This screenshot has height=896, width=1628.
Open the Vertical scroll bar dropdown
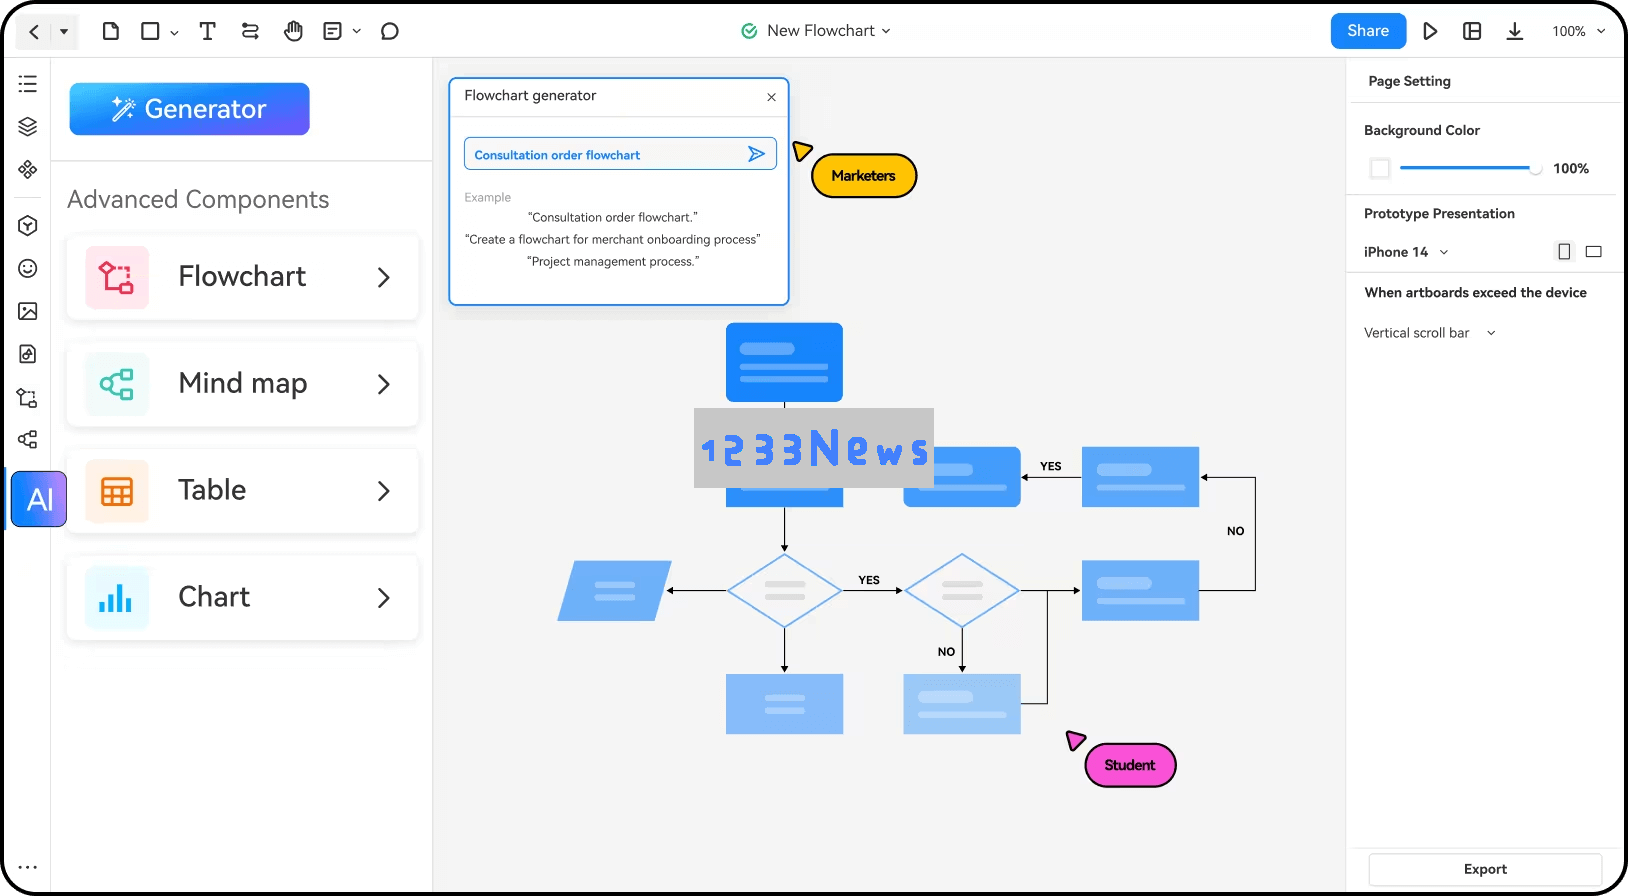pos(1430,333)
